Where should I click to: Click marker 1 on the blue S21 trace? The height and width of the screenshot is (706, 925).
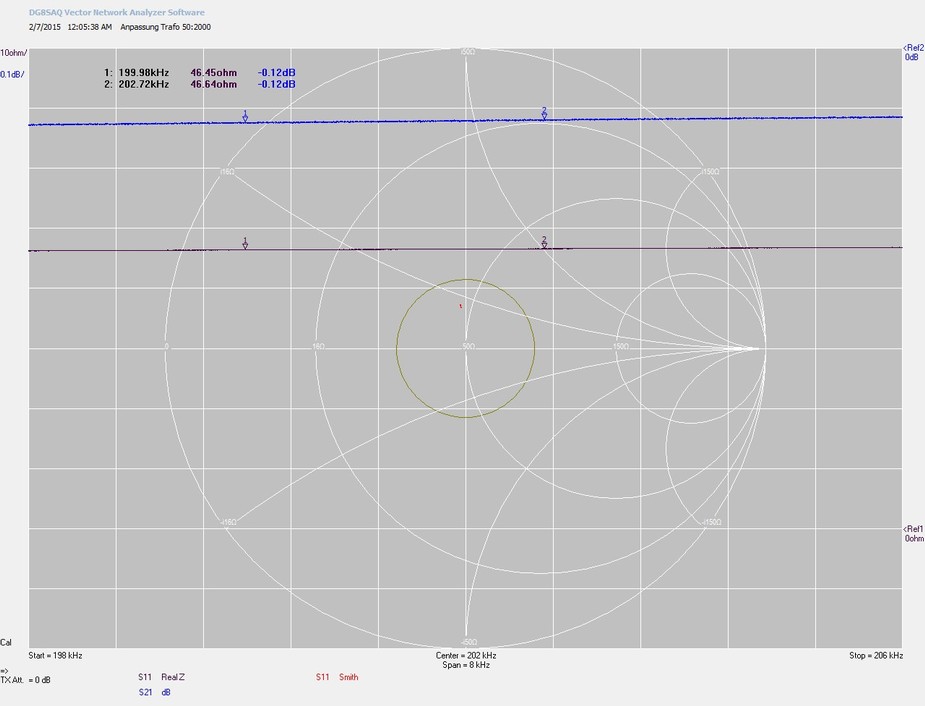(245, 117)
